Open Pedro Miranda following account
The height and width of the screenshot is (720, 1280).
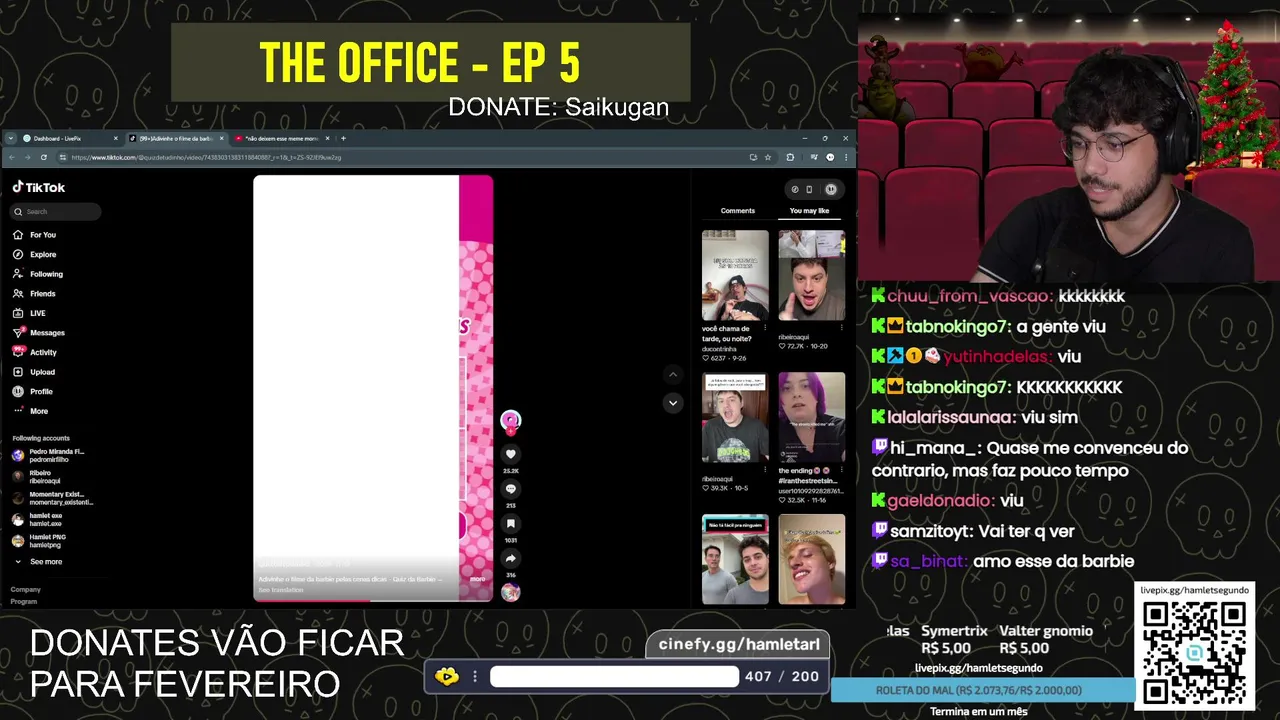pyautogui.click(x=50, y=455)
